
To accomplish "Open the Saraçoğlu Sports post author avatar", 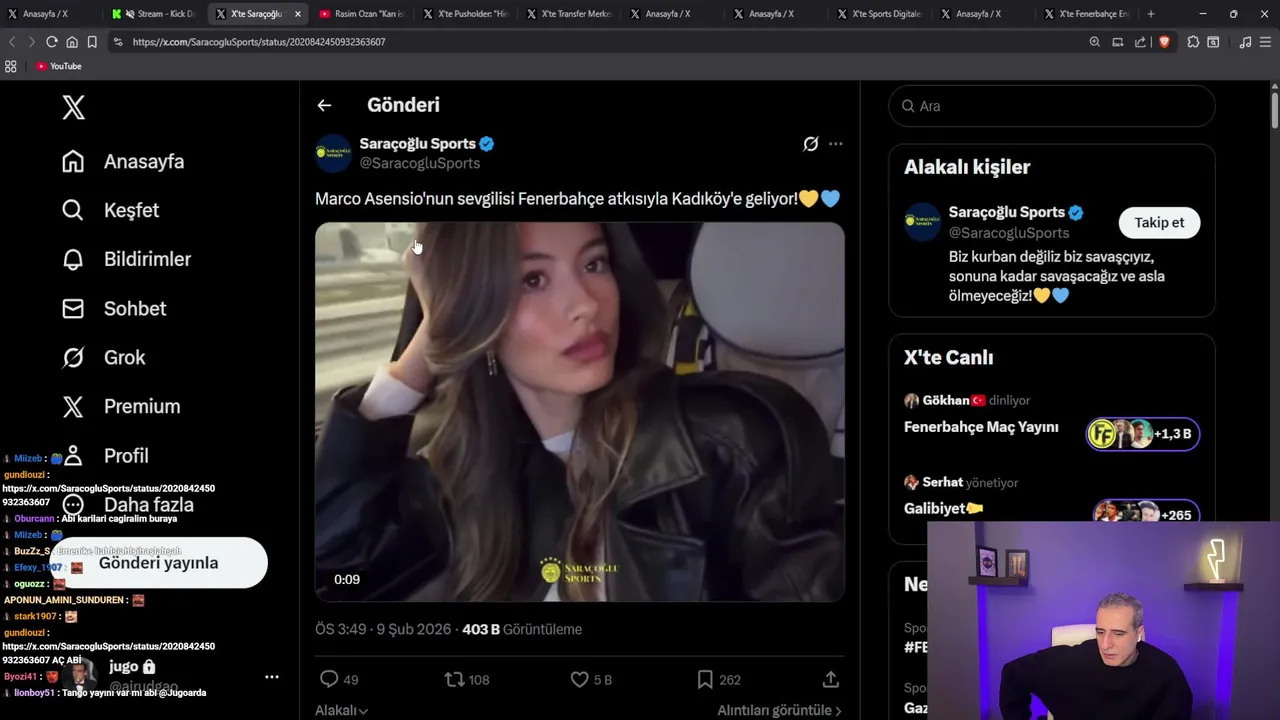I will pos(333,153).
